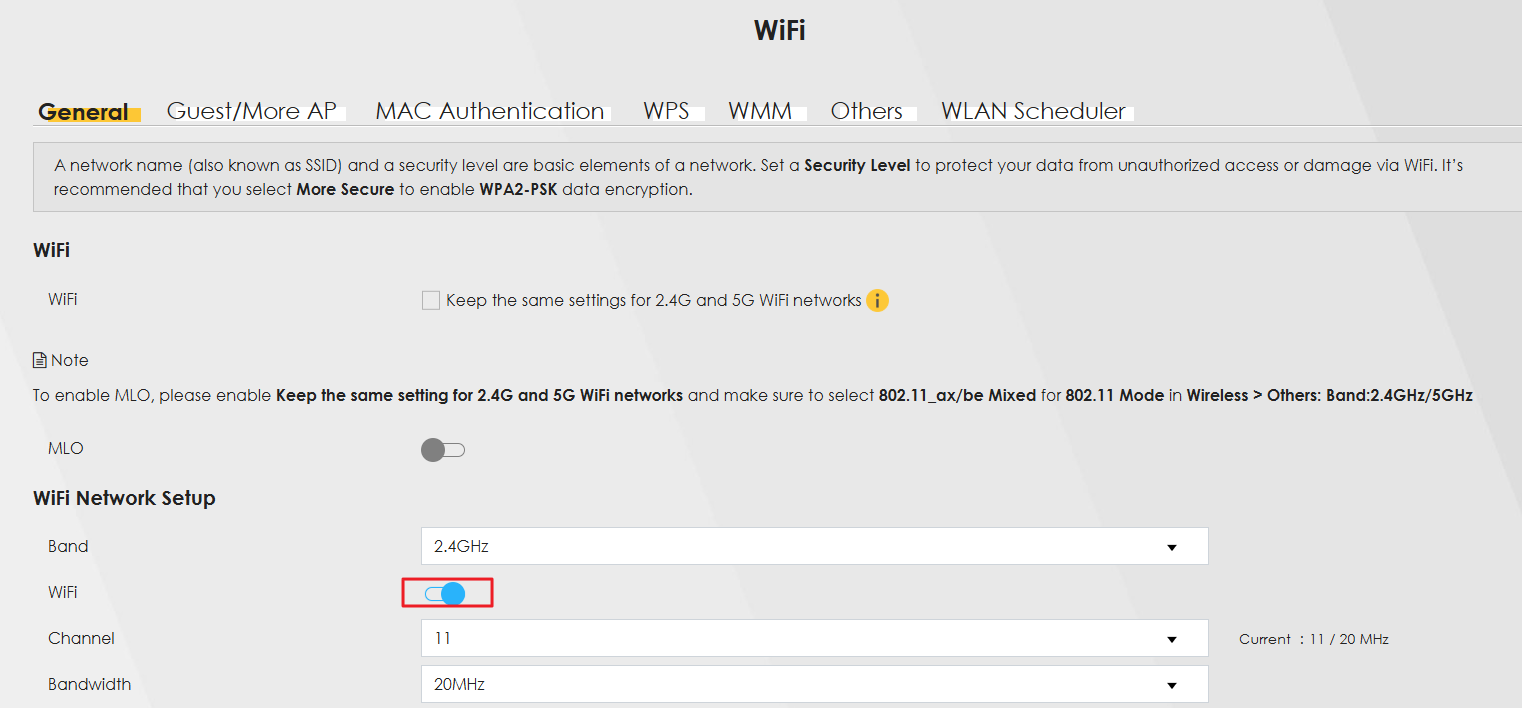Open the Guest/More AP tab
The height and width of the screenshot is (708, 1522).
(251, 111)
